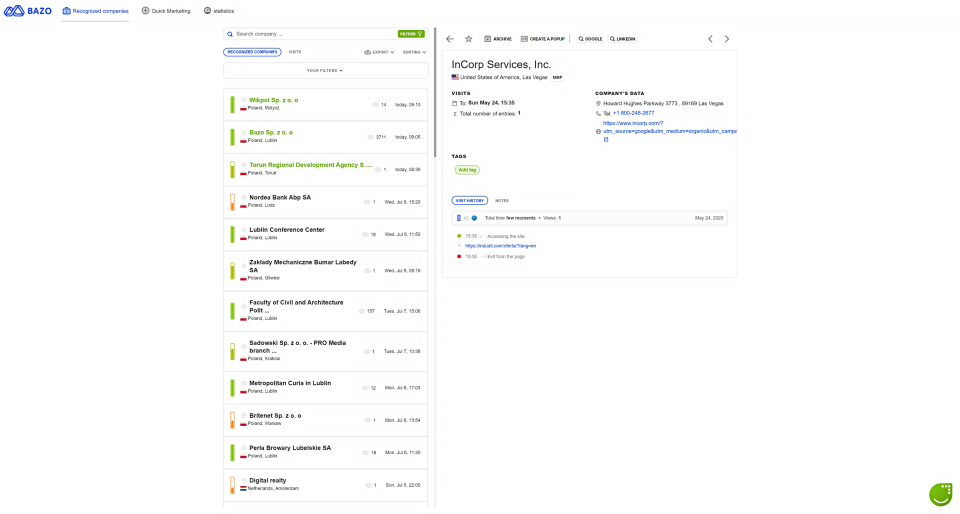Screen dimensions: 960x514
Task: Star the Wikpol Sp. z o. o company
Action: pyautogui.click(x=244, y=100)
